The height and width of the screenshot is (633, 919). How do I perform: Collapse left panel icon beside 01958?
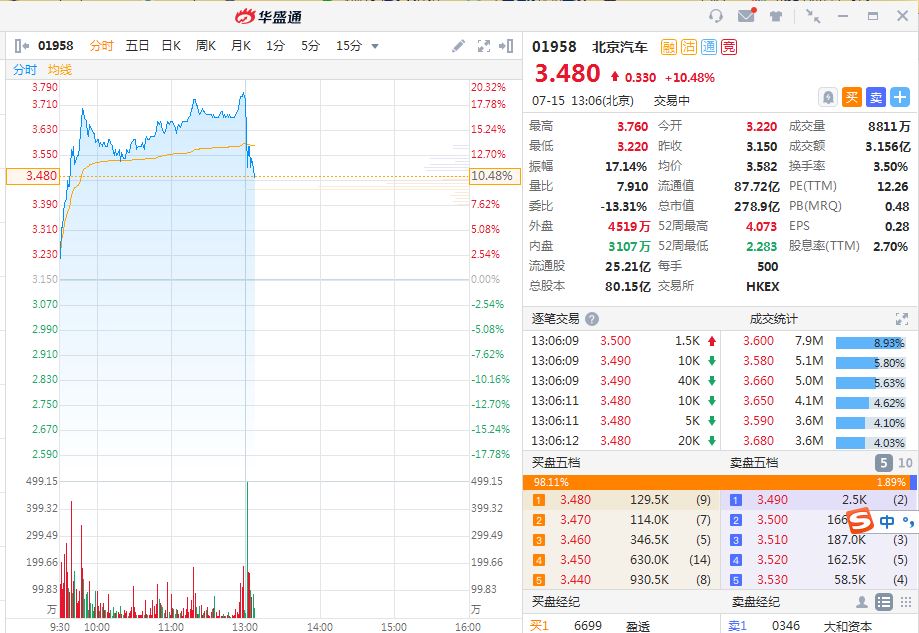pos(22,46)
